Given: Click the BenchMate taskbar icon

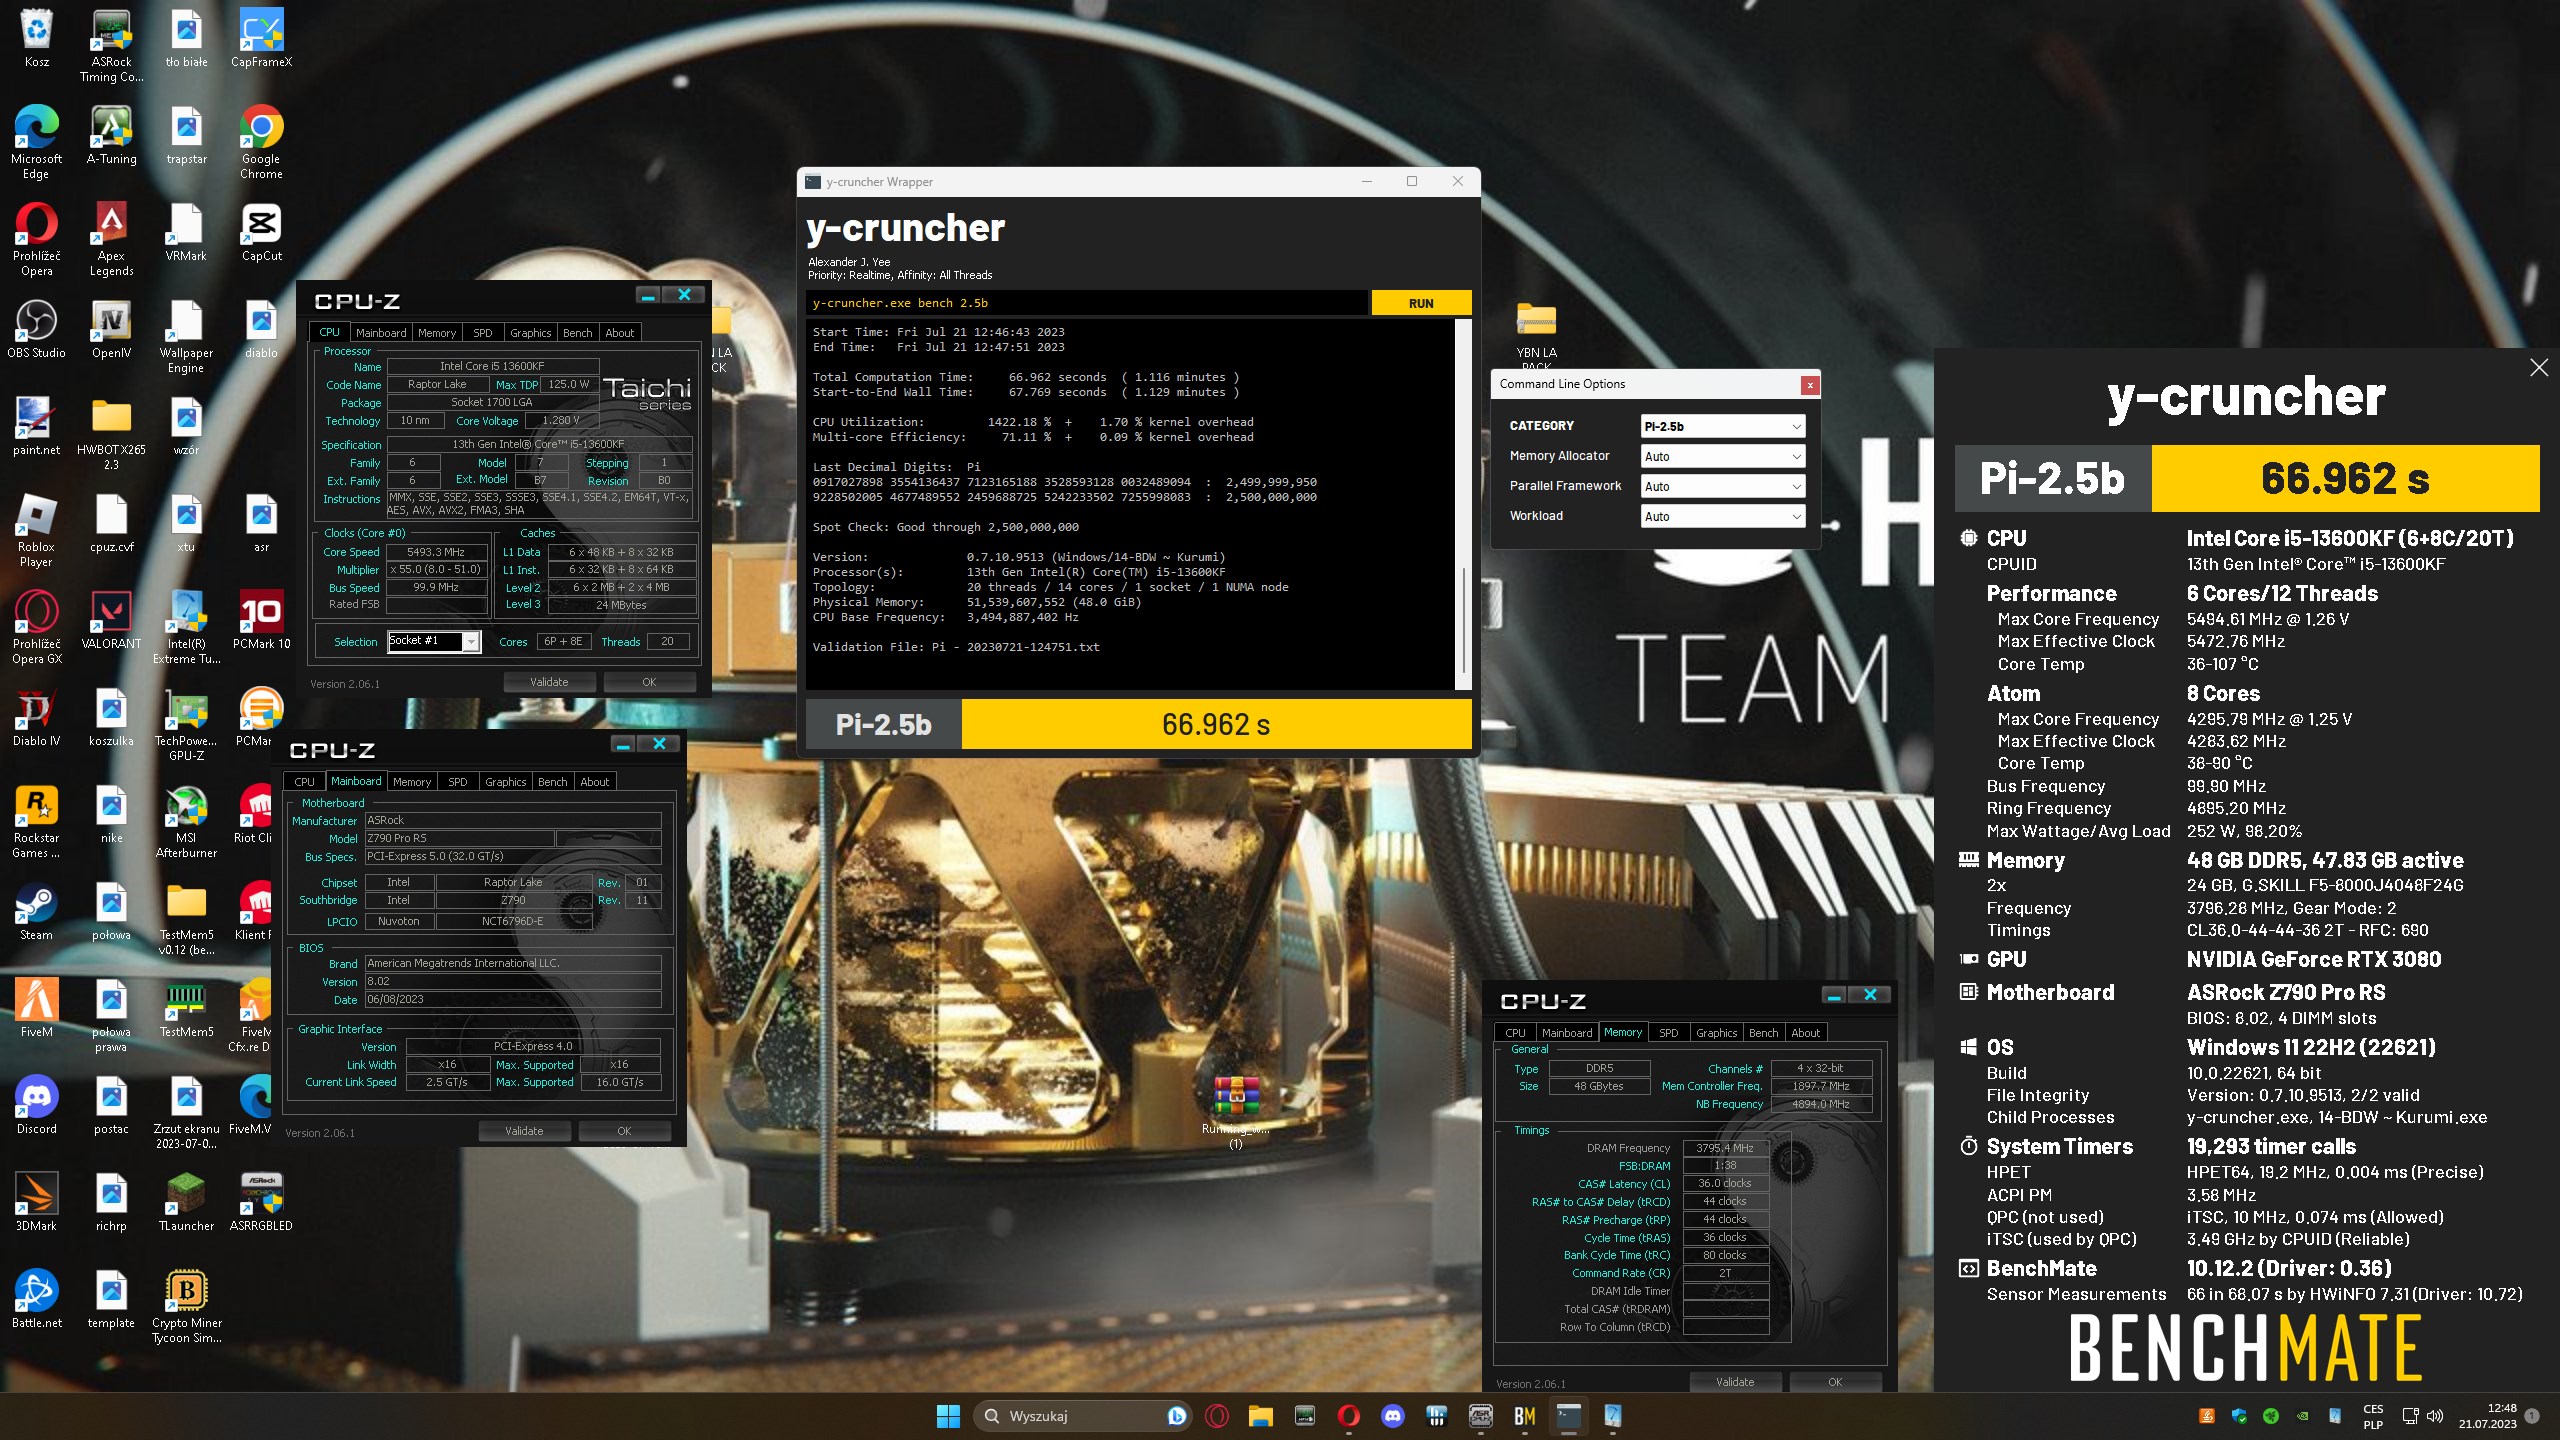Looking at the screenshot, I should click(1524, 1416).
